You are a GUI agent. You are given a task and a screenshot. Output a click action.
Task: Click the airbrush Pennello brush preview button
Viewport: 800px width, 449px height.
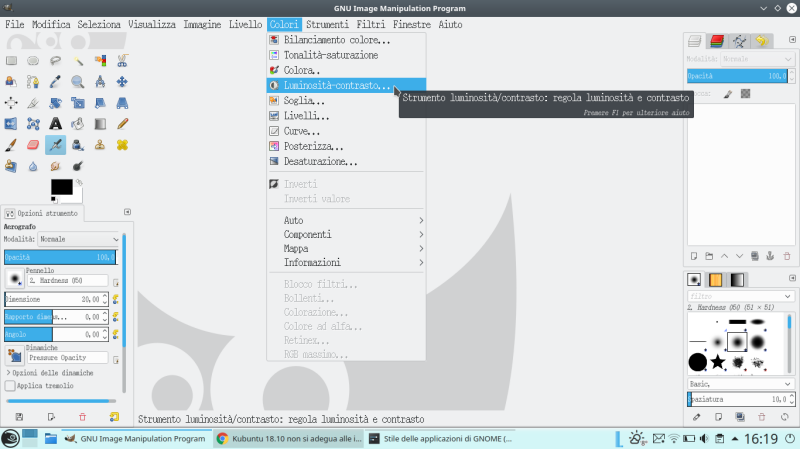tap(14, 279)
